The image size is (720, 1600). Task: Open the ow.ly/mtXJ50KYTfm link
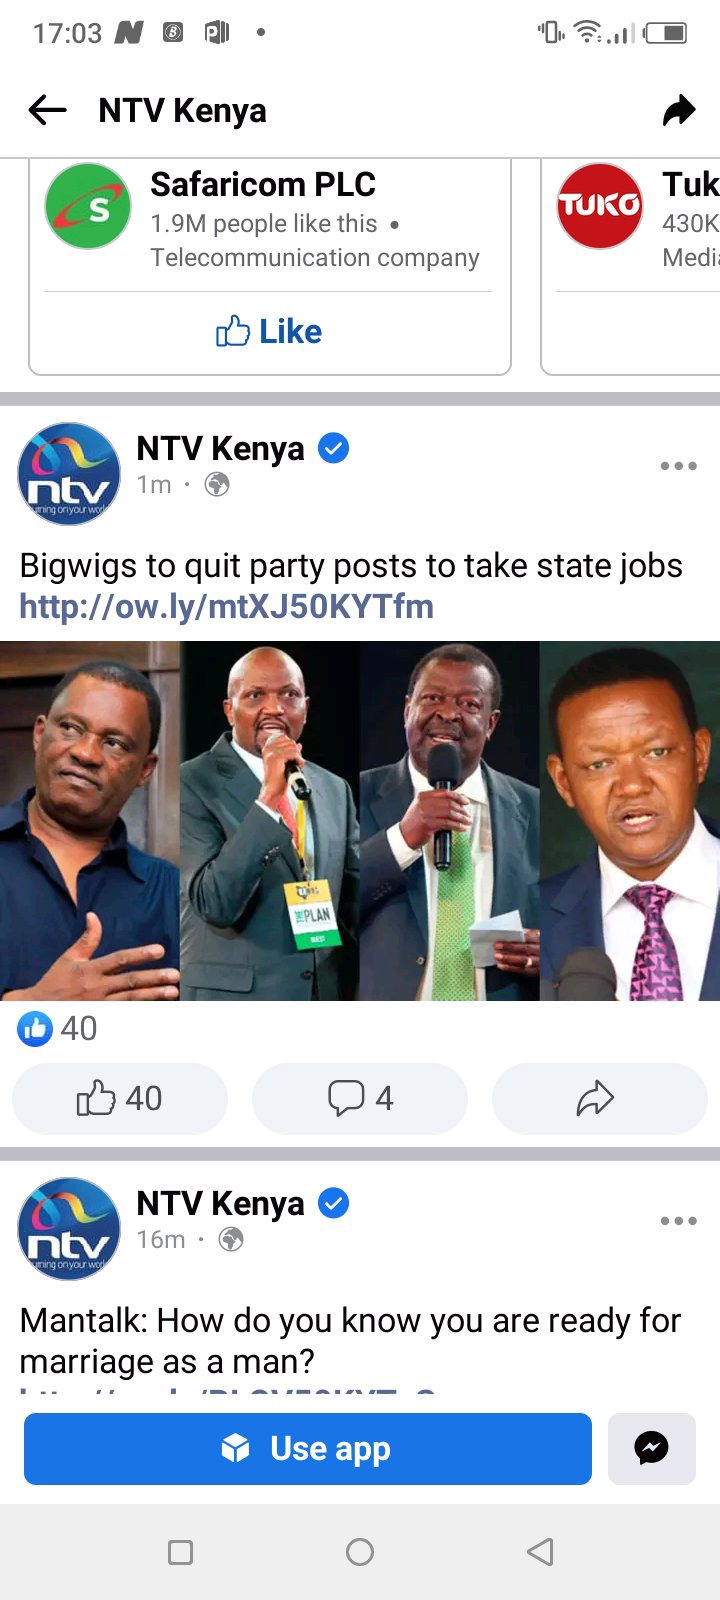[x=227, y=606]
